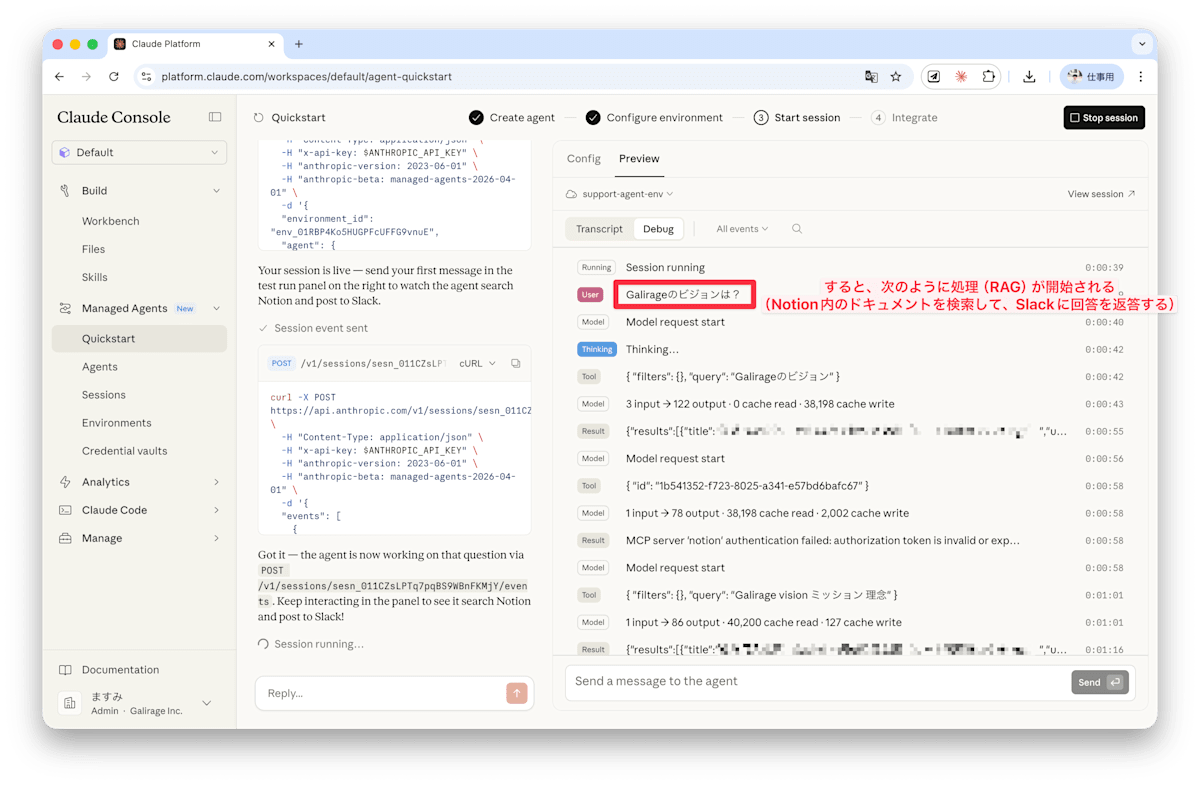Open the support-agent-env environment dropdown
Screen dimensions: 1200x785
pos(619,194)
